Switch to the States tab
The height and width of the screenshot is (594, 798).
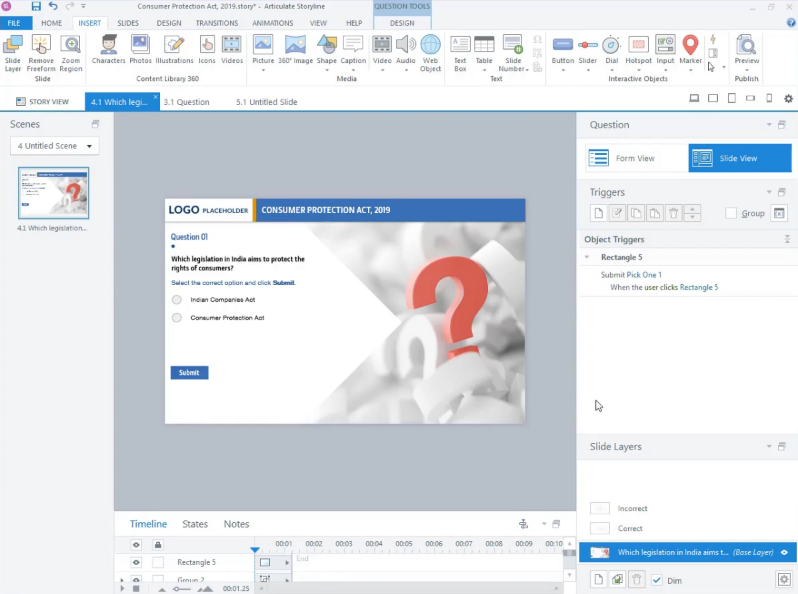[195, 524]
